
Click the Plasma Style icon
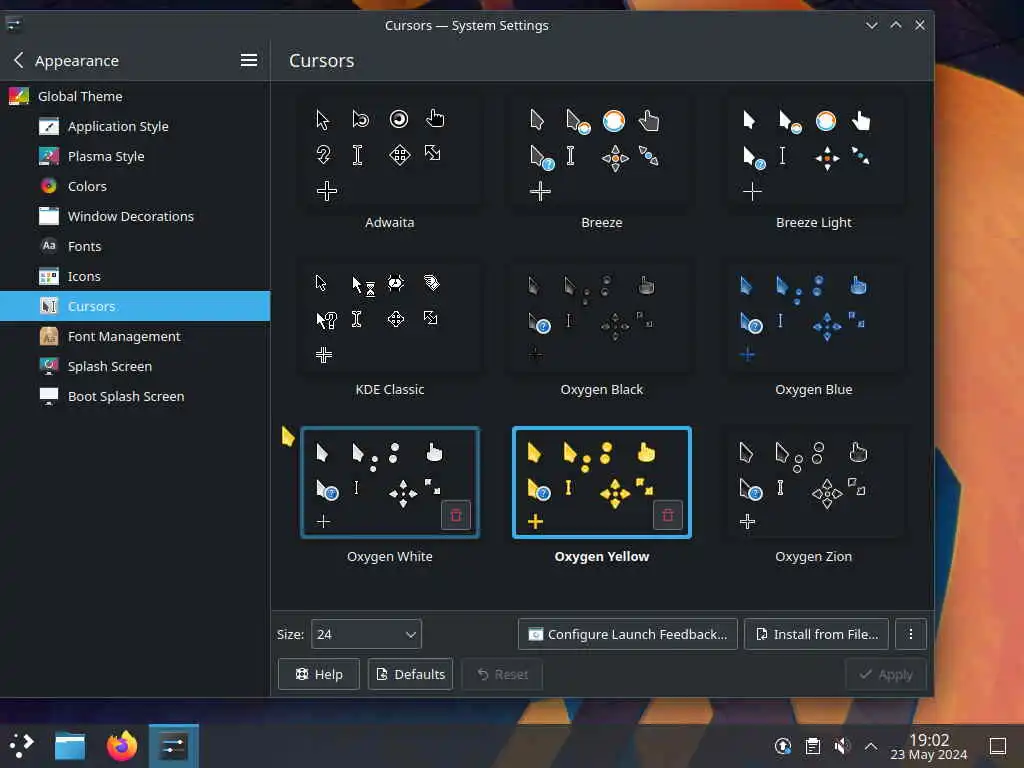point(49,156)
